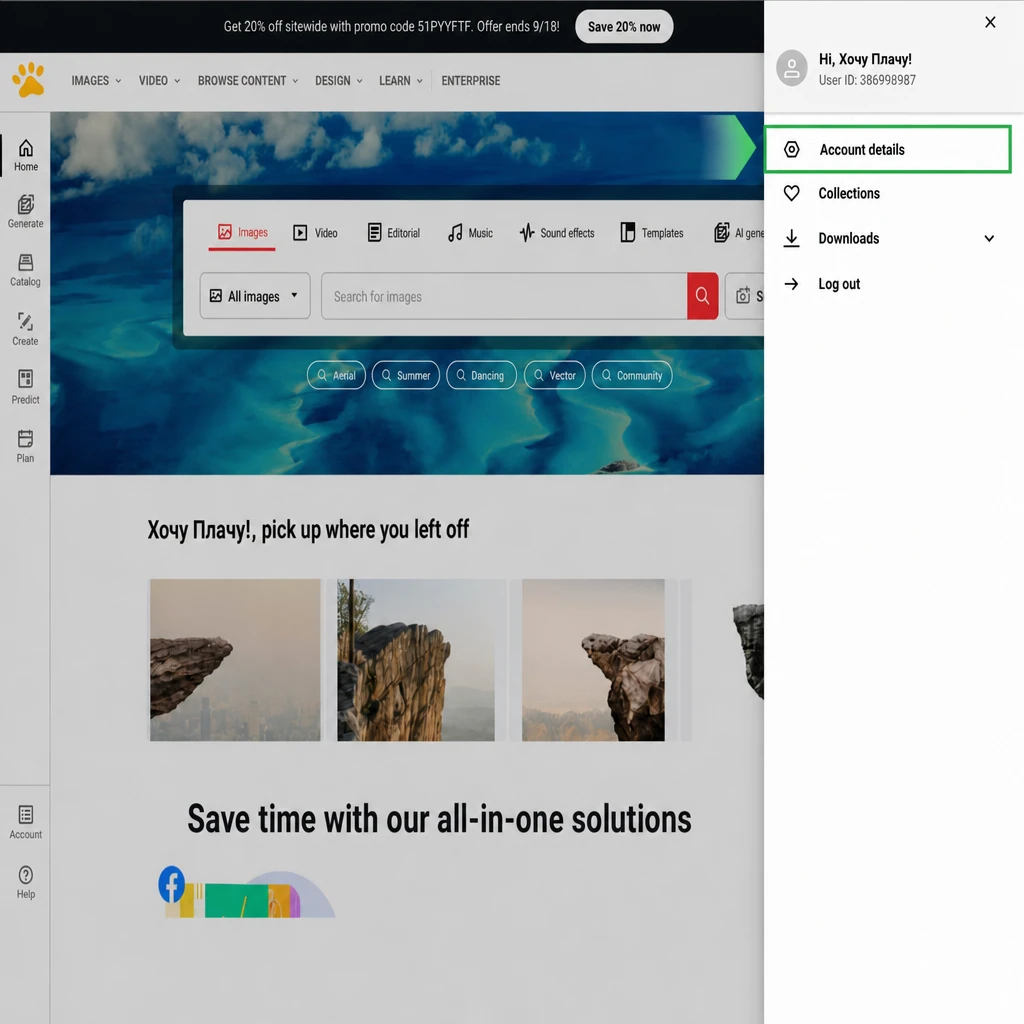Expand the IMAGES menu
This screenshot has height=1024, width=1024.
point(96,80)
